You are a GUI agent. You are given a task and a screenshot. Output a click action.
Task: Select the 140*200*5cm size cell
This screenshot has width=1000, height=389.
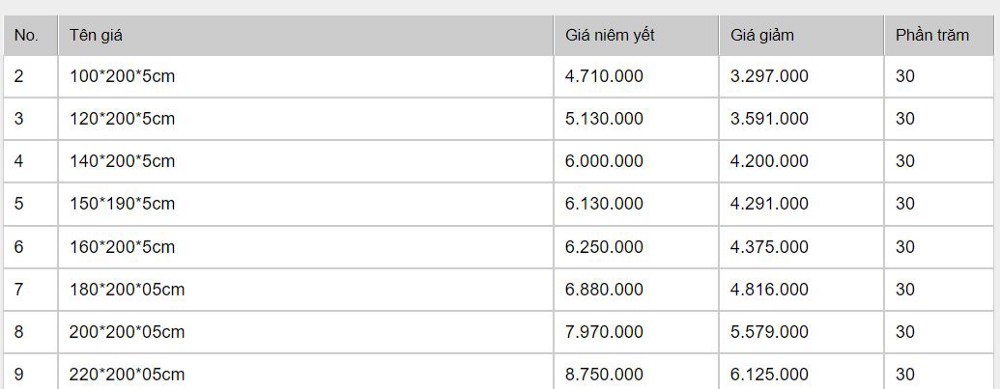[x=305, y=161]
